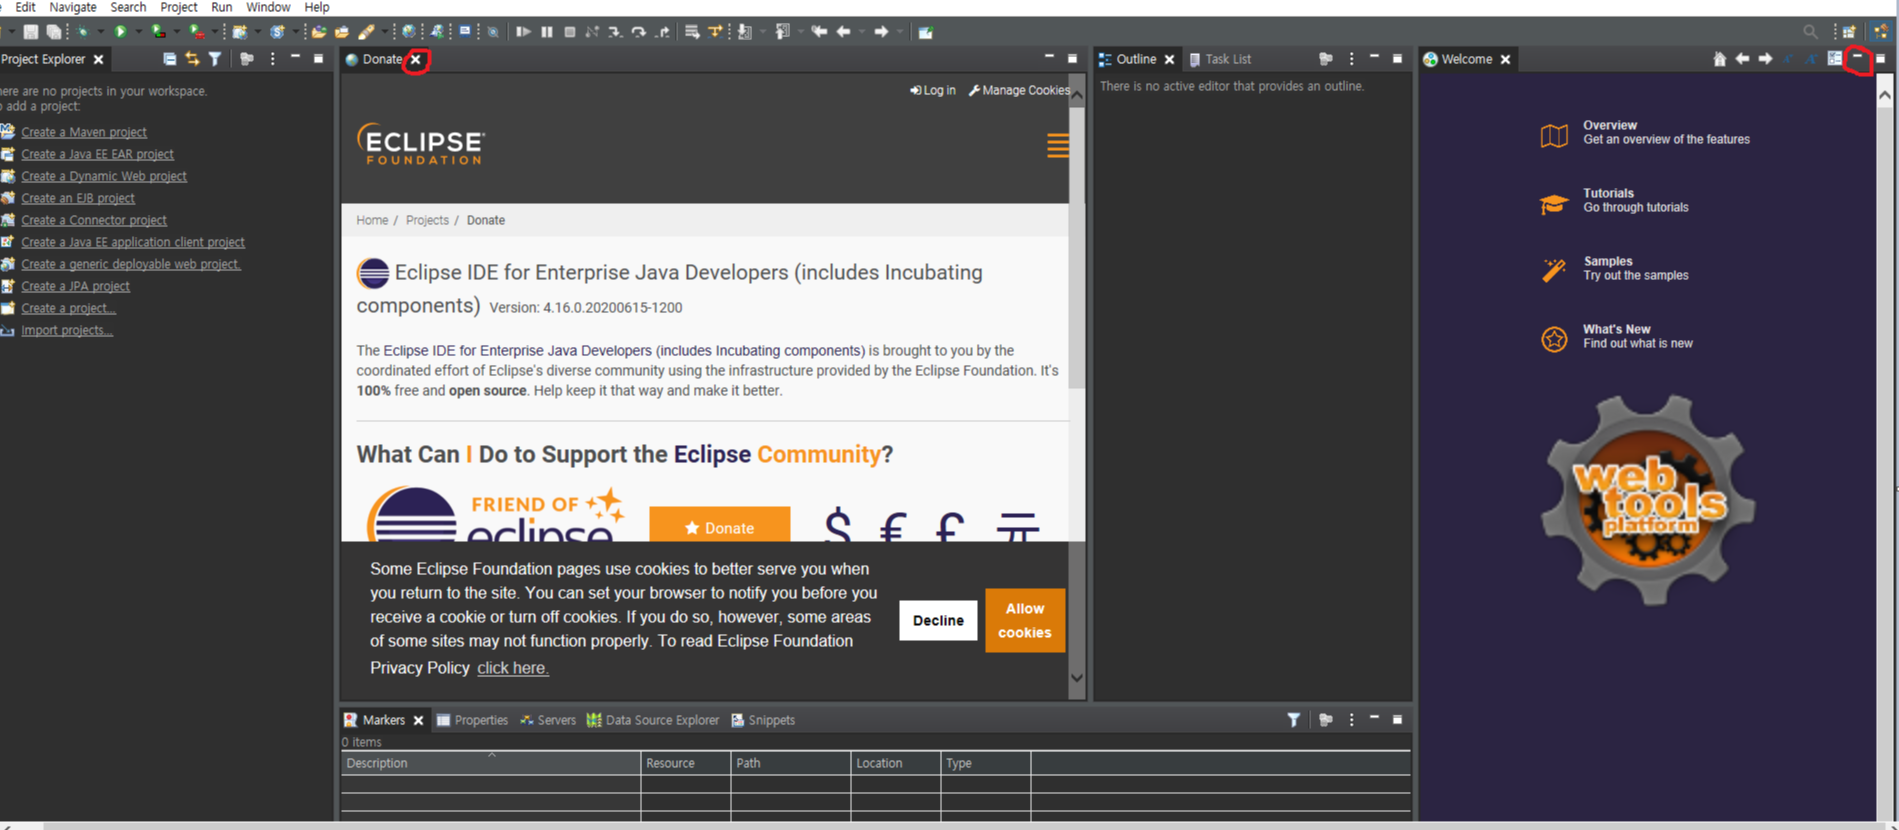The width and height of the screenshot is (1899, 830).
Task: Expand the Forward history dropdown arrow
Action: (x=899, y=32)
